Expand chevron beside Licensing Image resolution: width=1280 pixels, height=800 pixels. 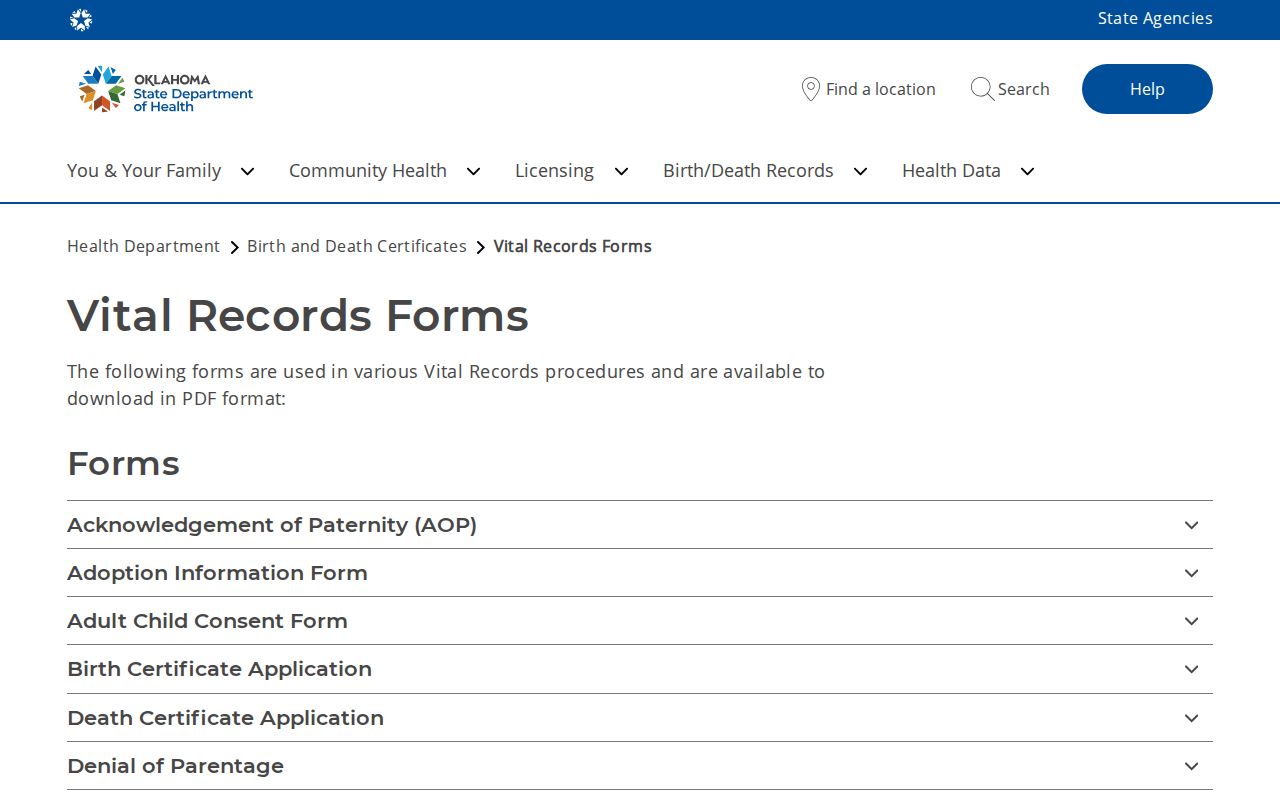[621, 172]
